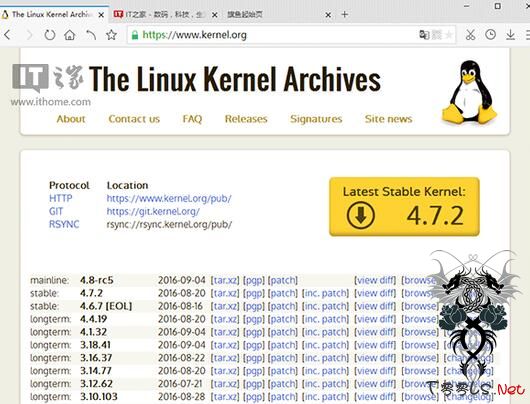Browse the longterm 3.16.37 tree

(420, 358)
